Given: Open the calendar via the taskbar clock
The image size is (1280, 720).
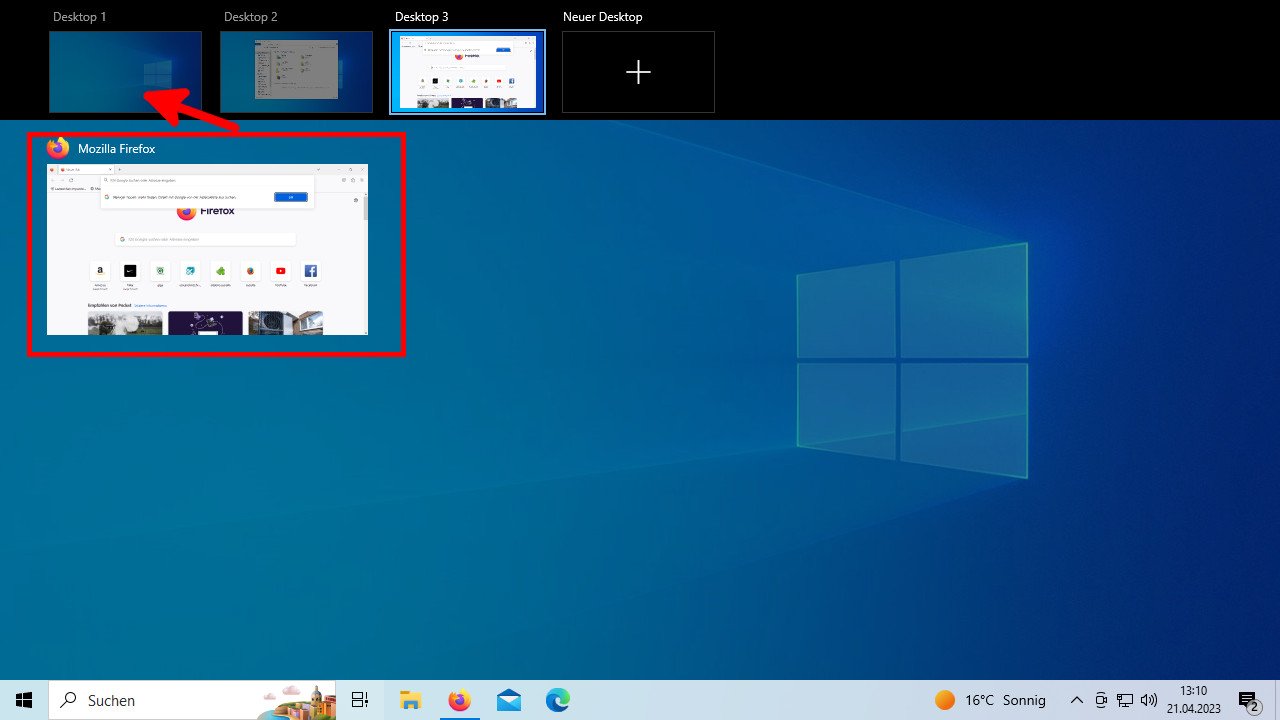Looking at the screenshot, I should coord(1194,699).
